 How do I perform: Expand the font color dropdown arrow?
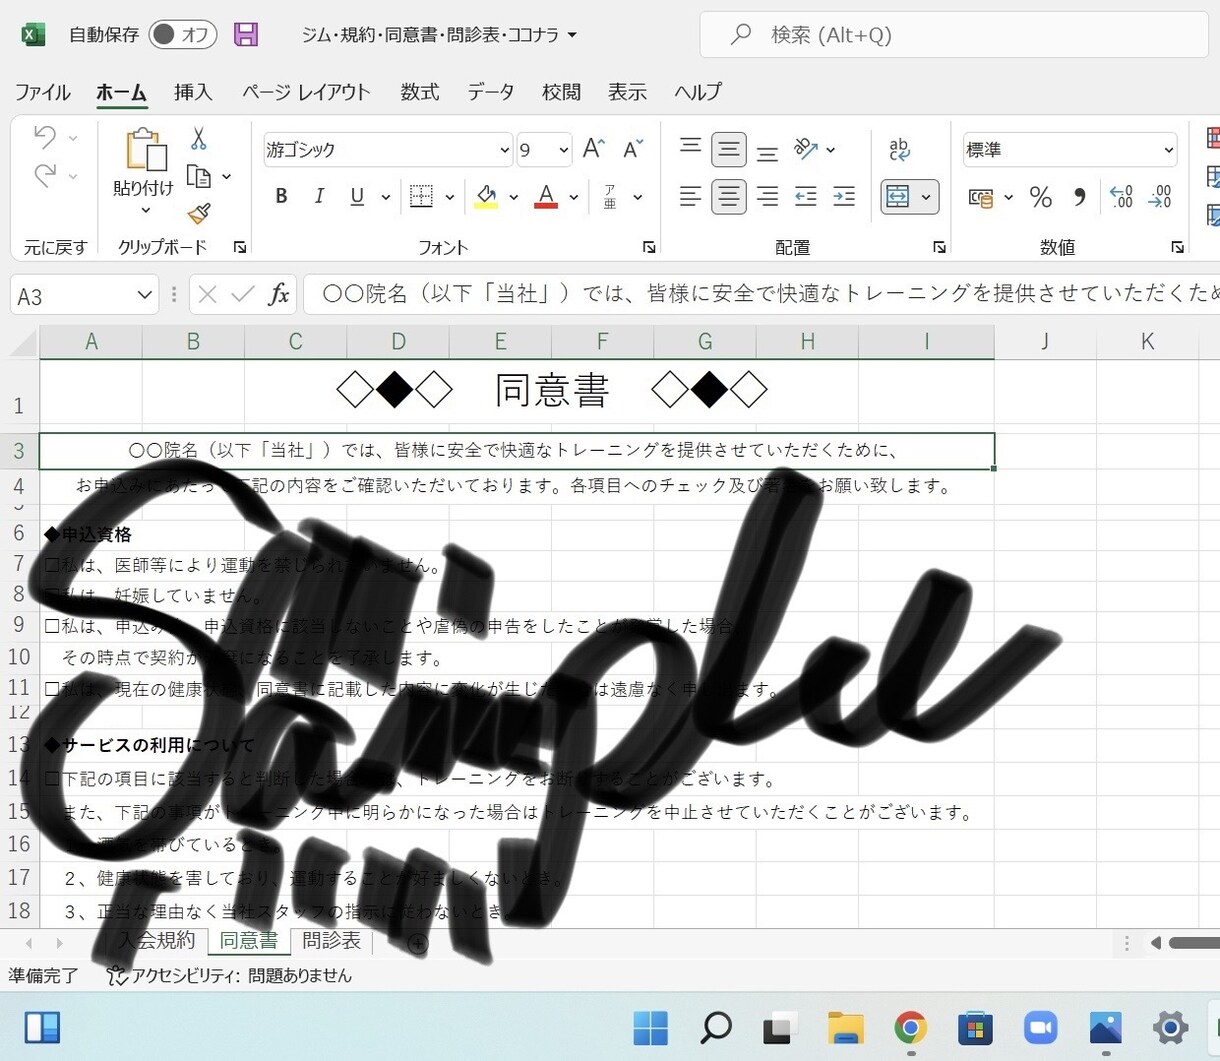(574, 197)
